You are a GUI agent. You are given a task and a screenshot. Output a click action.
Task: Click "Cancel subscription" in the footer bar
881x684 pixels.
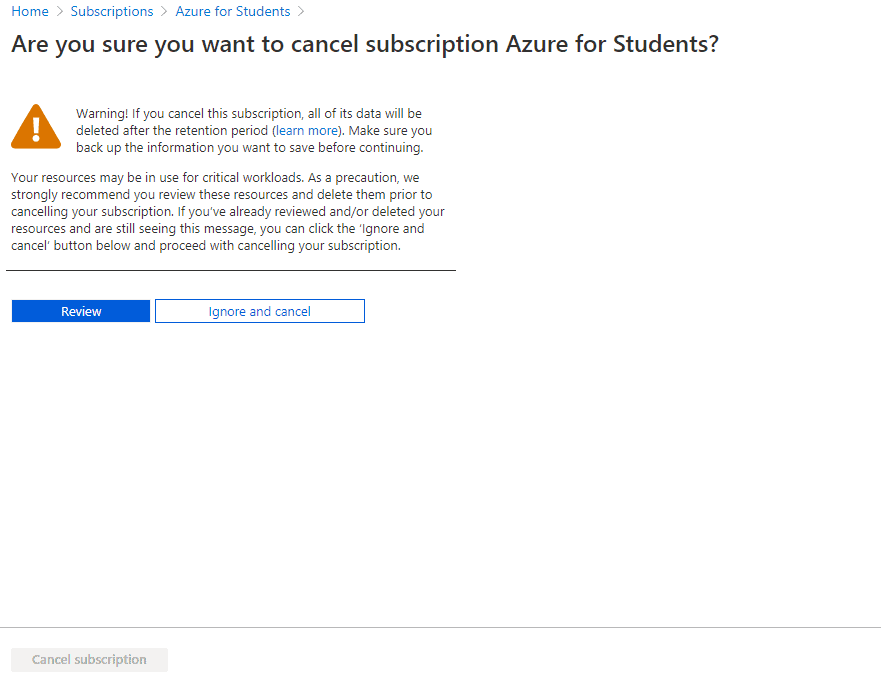click(x=89, y=659)
